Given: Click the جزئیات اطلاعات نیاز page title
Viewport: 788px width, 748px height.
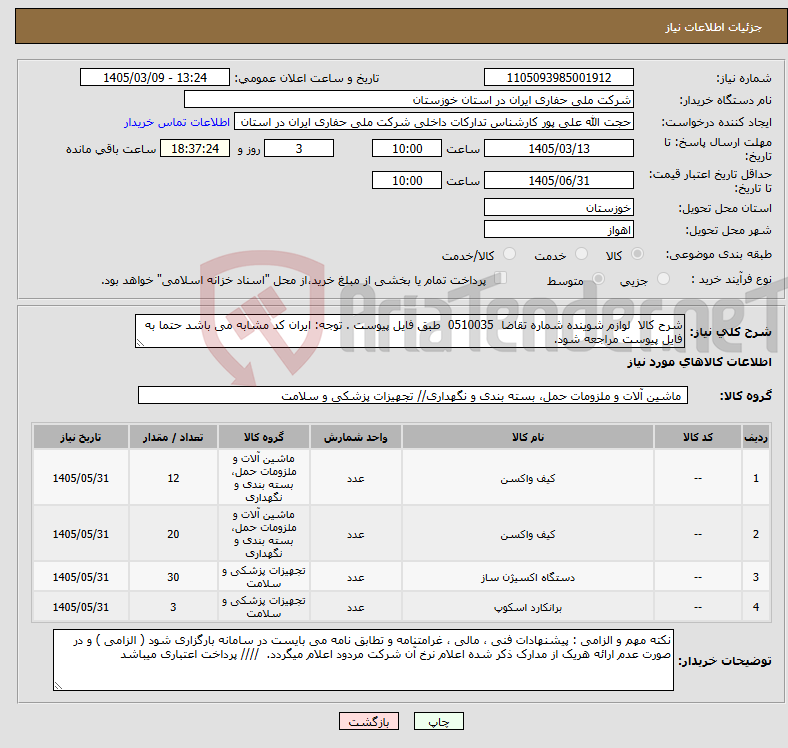Looking at the screenshot, I should tap(714, 27).
